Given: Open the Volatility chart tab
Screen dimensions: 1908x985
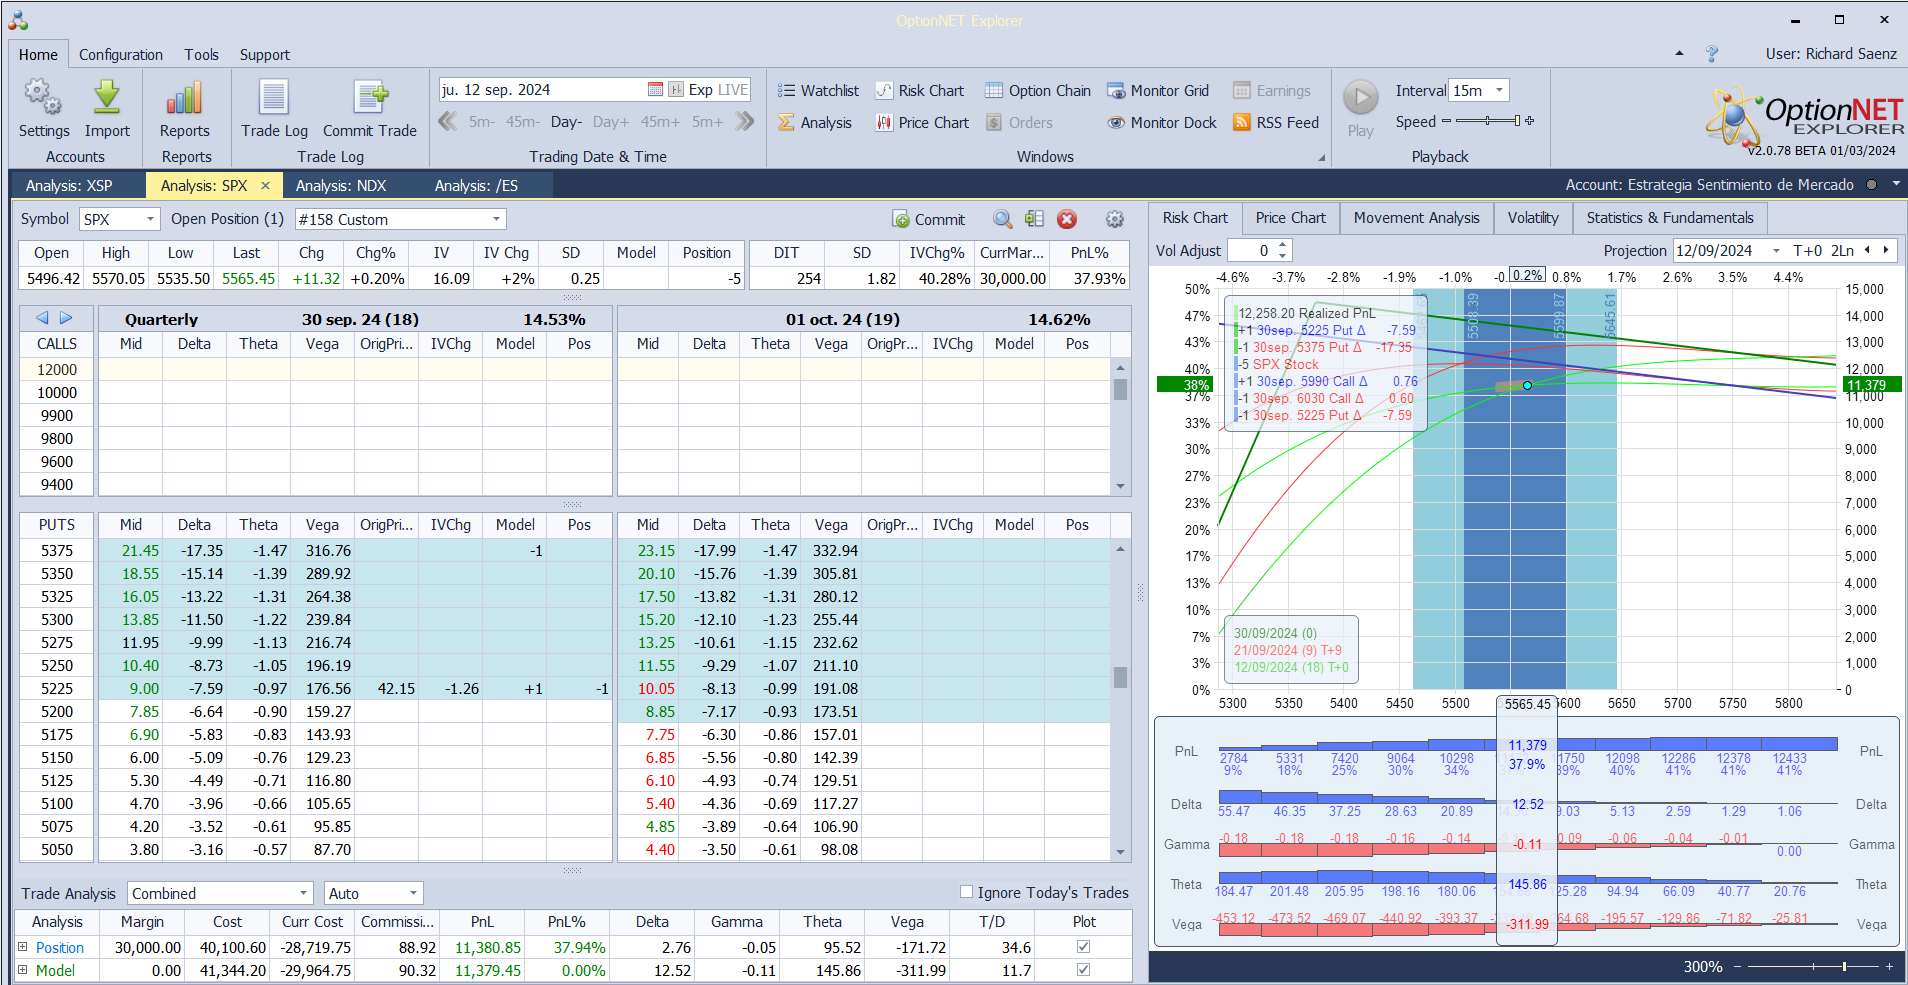Looking at the screenshot, I should tap(1532, 218).
